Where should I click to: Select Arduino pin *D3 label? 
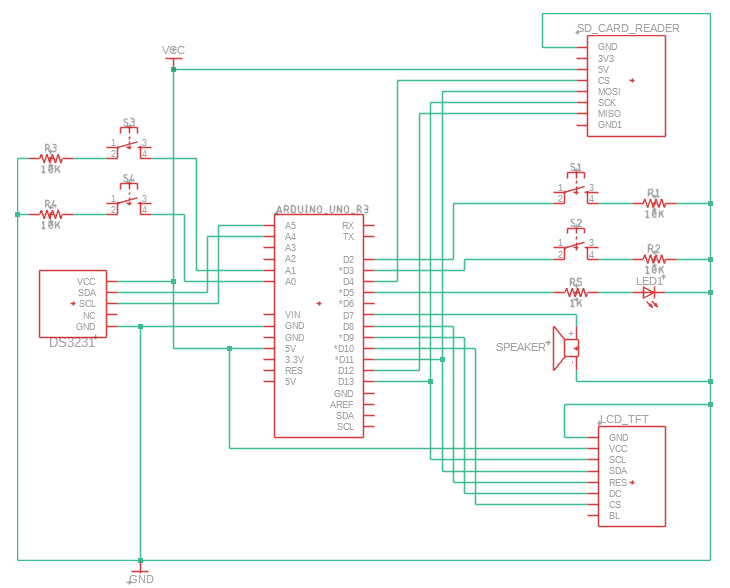pos(346,270)
